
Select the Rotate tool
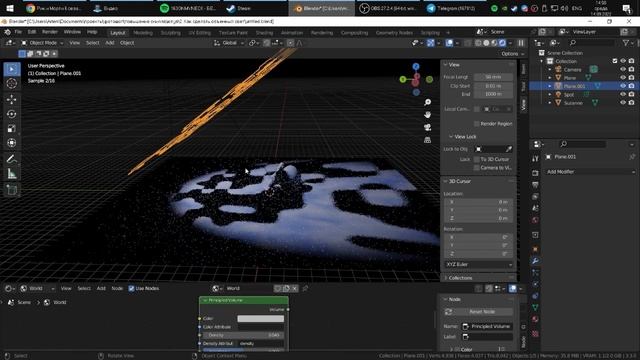[11, 114]
